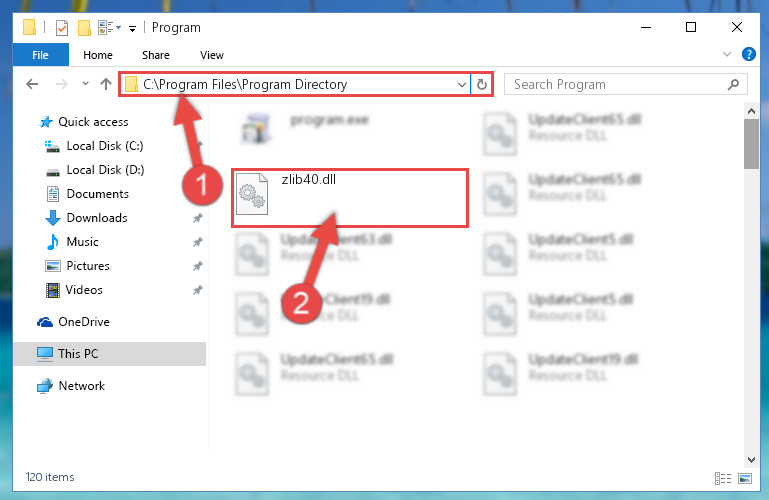Click Properties checkmark icon in title bar

(62, 27)
